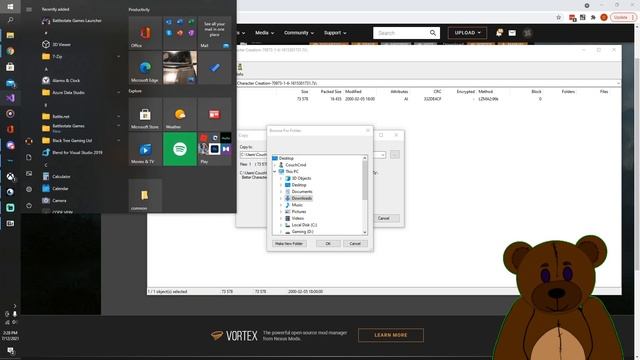Open the Media menu on Nexus Mods

[x=264, y=33]
